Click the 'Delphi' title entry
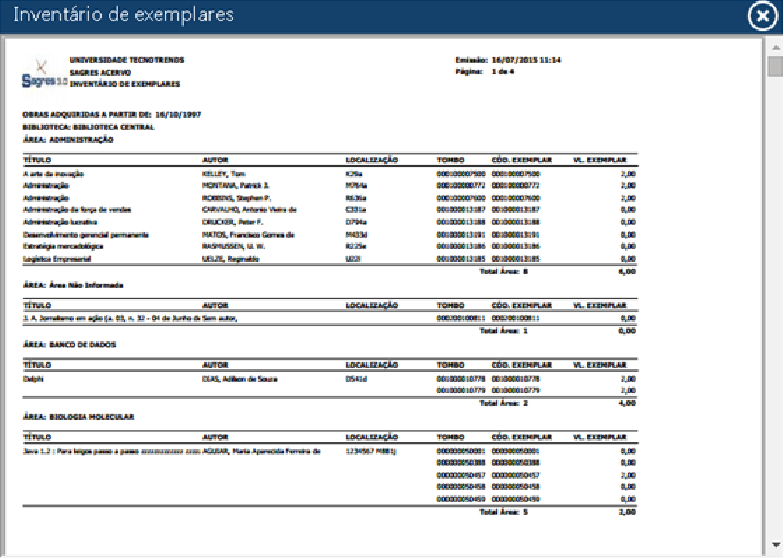The image size is (783, 560). tap(30, 379)
